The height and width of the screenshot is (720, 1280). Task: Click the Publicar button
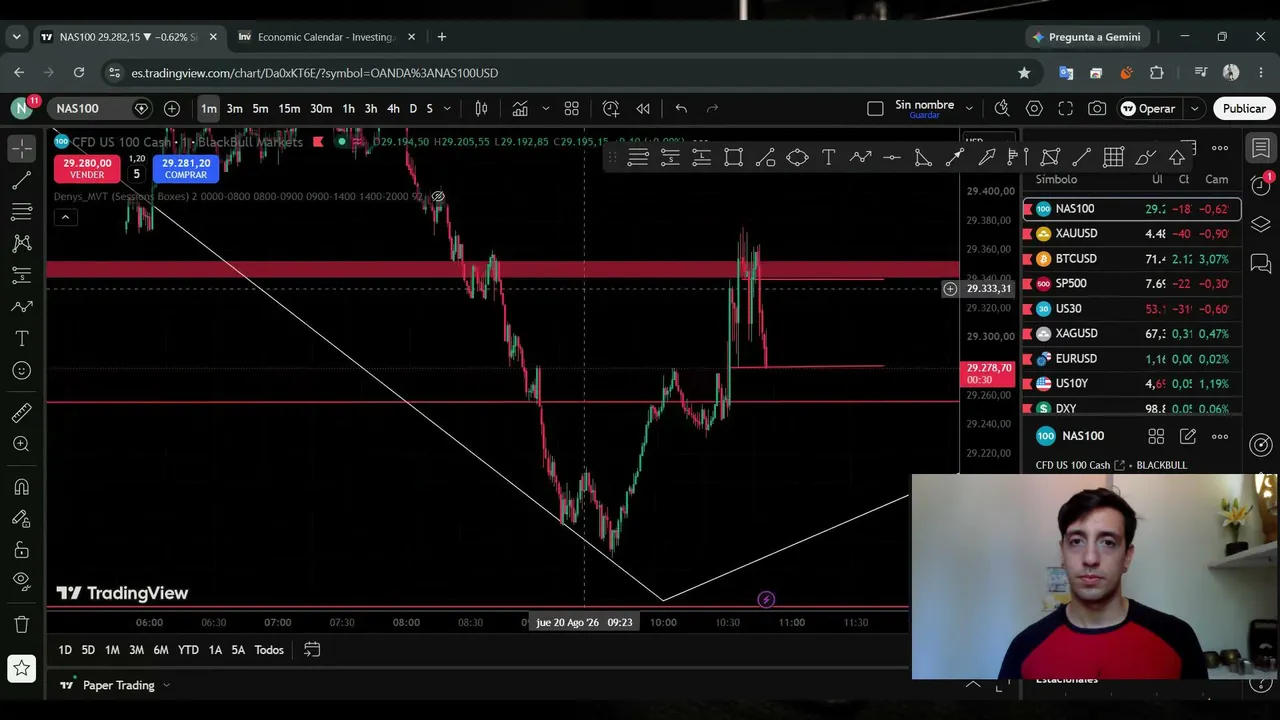tap(1244, 108)
